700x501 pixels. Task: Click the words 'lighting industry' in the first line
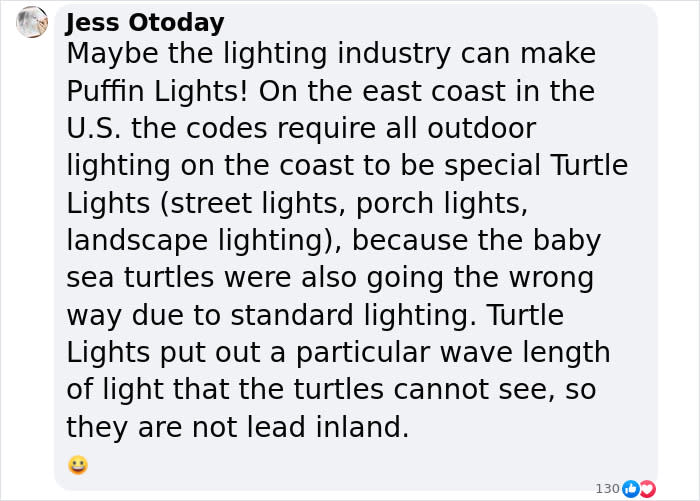pyautogui.click(x=337, y=54)
